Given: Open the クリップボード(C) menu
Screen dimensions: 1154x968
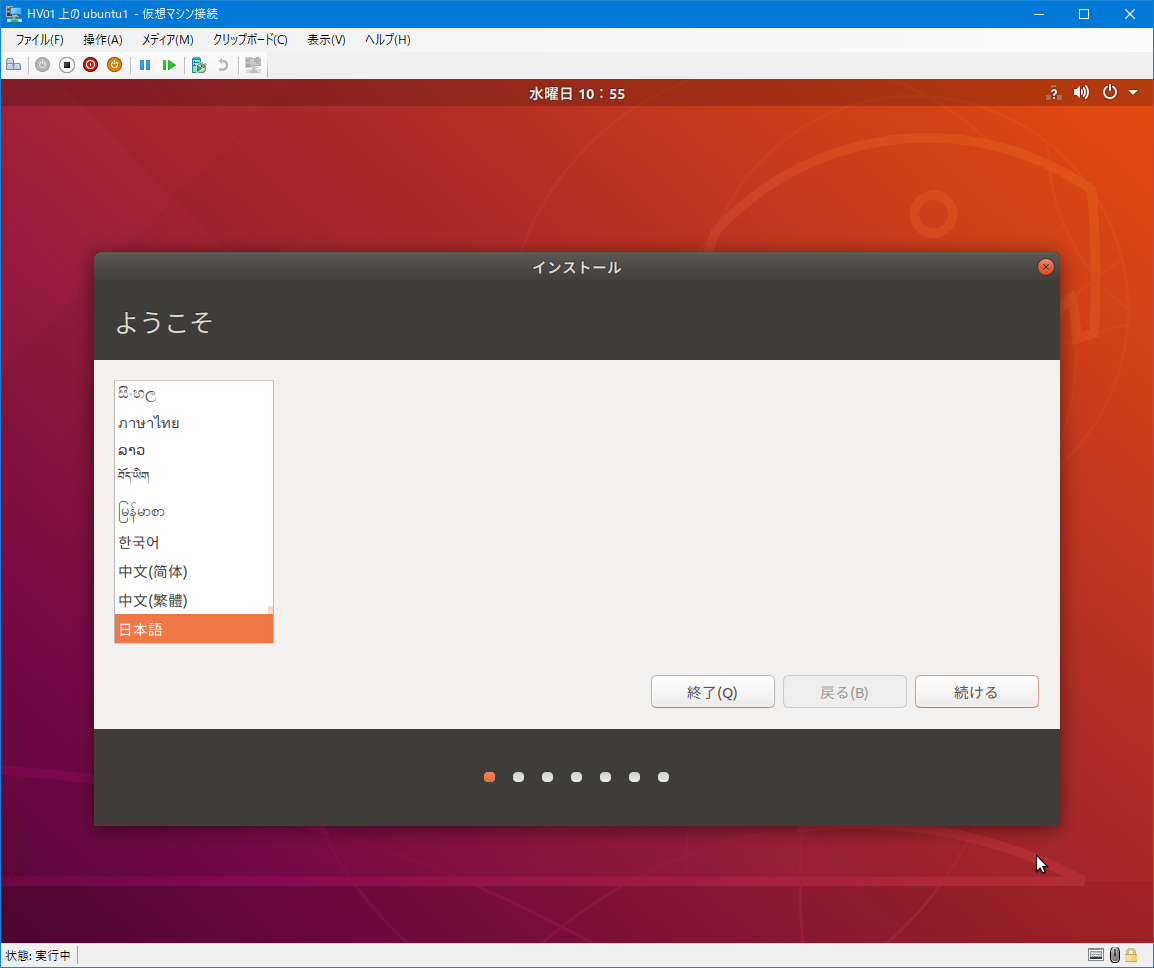Looking at the screenshot, I should click(250, 40).
